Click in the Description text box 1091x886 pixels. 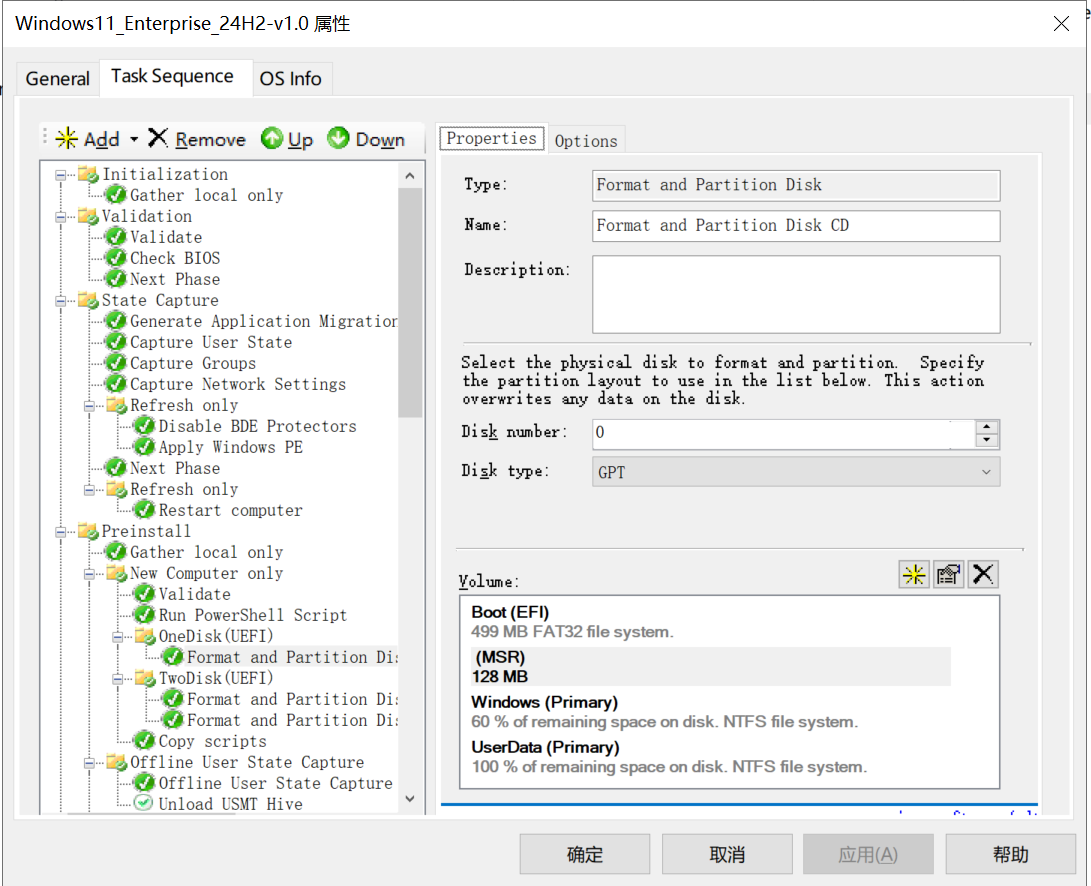click(795, 294)
